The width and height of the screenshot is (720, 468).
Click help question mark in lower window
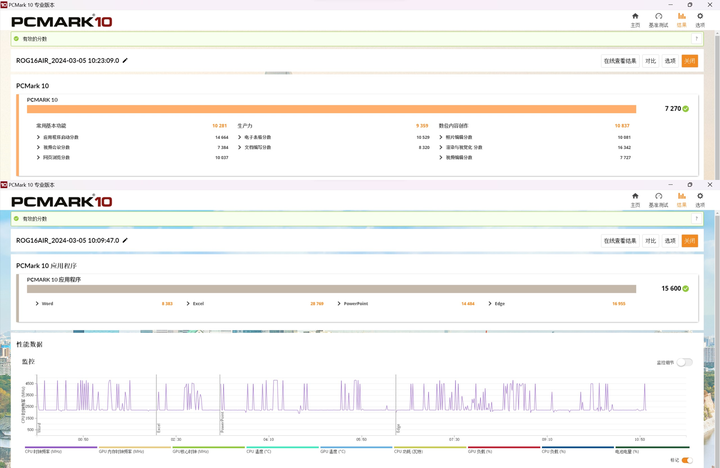click(697, 219)
